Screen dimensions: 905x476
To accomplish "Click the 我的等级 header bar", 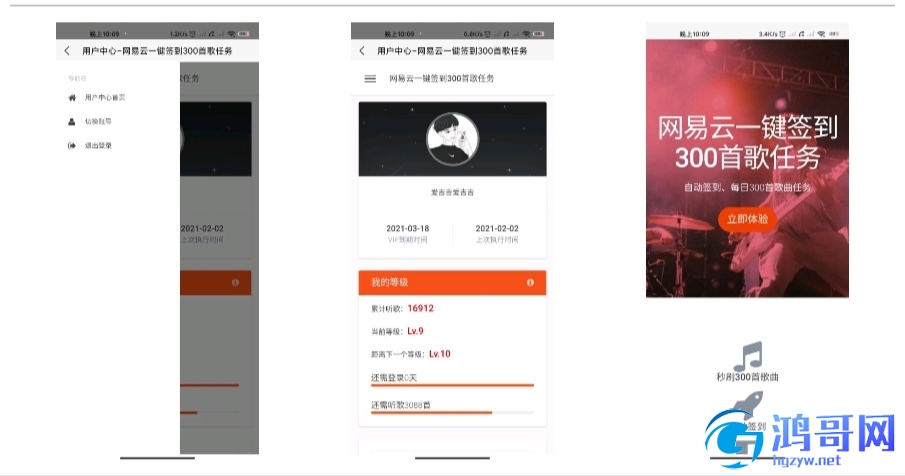I will (x=452, y=283).
